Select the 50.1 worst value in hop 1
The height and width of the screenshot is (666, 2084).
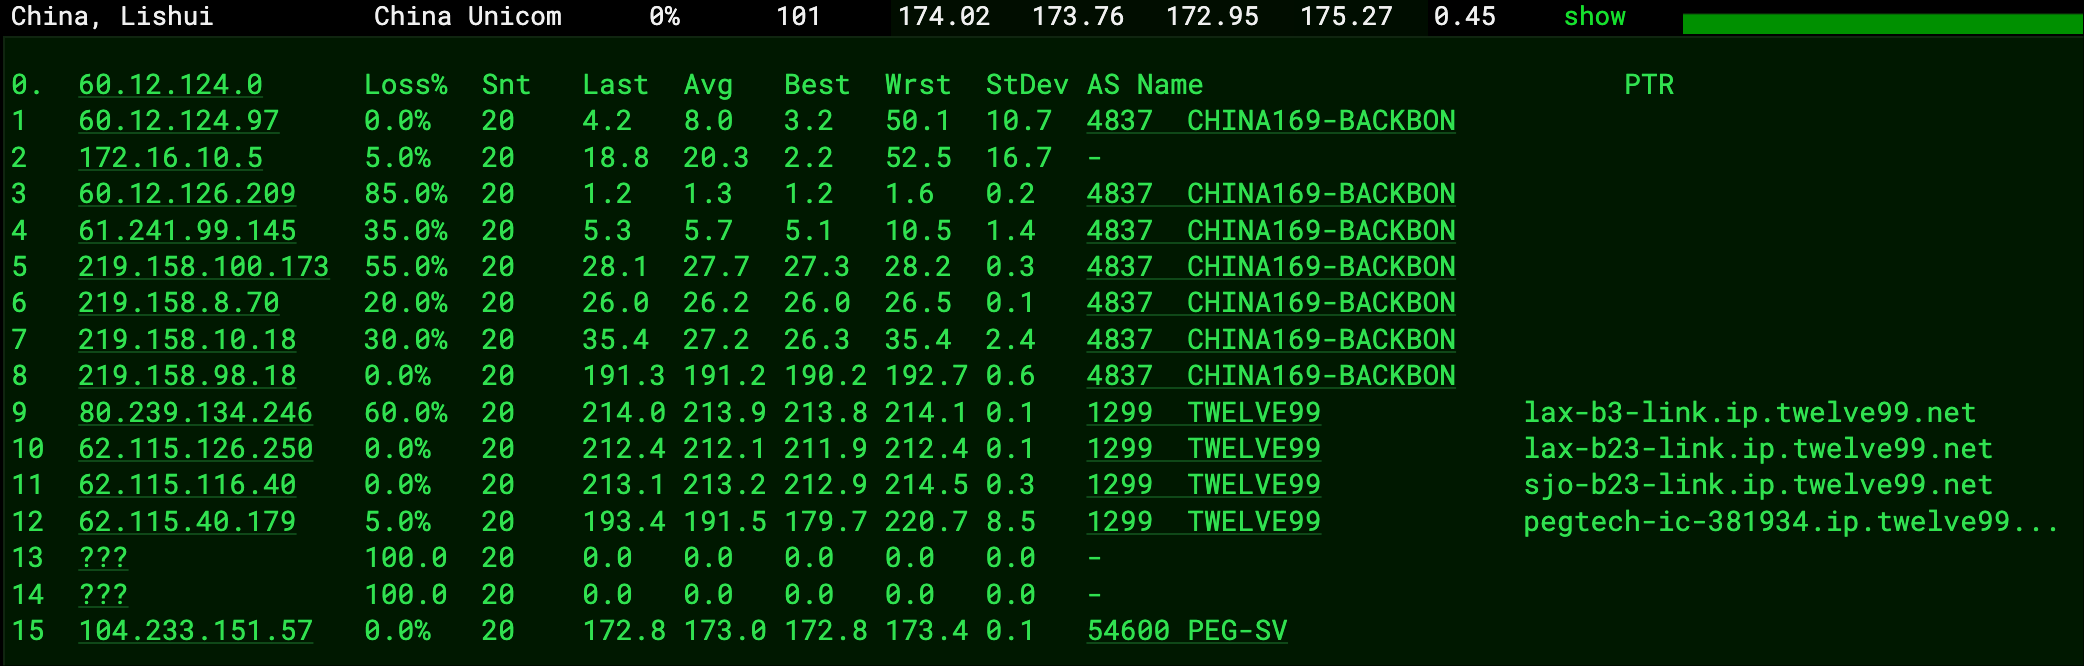click(918, 121)
